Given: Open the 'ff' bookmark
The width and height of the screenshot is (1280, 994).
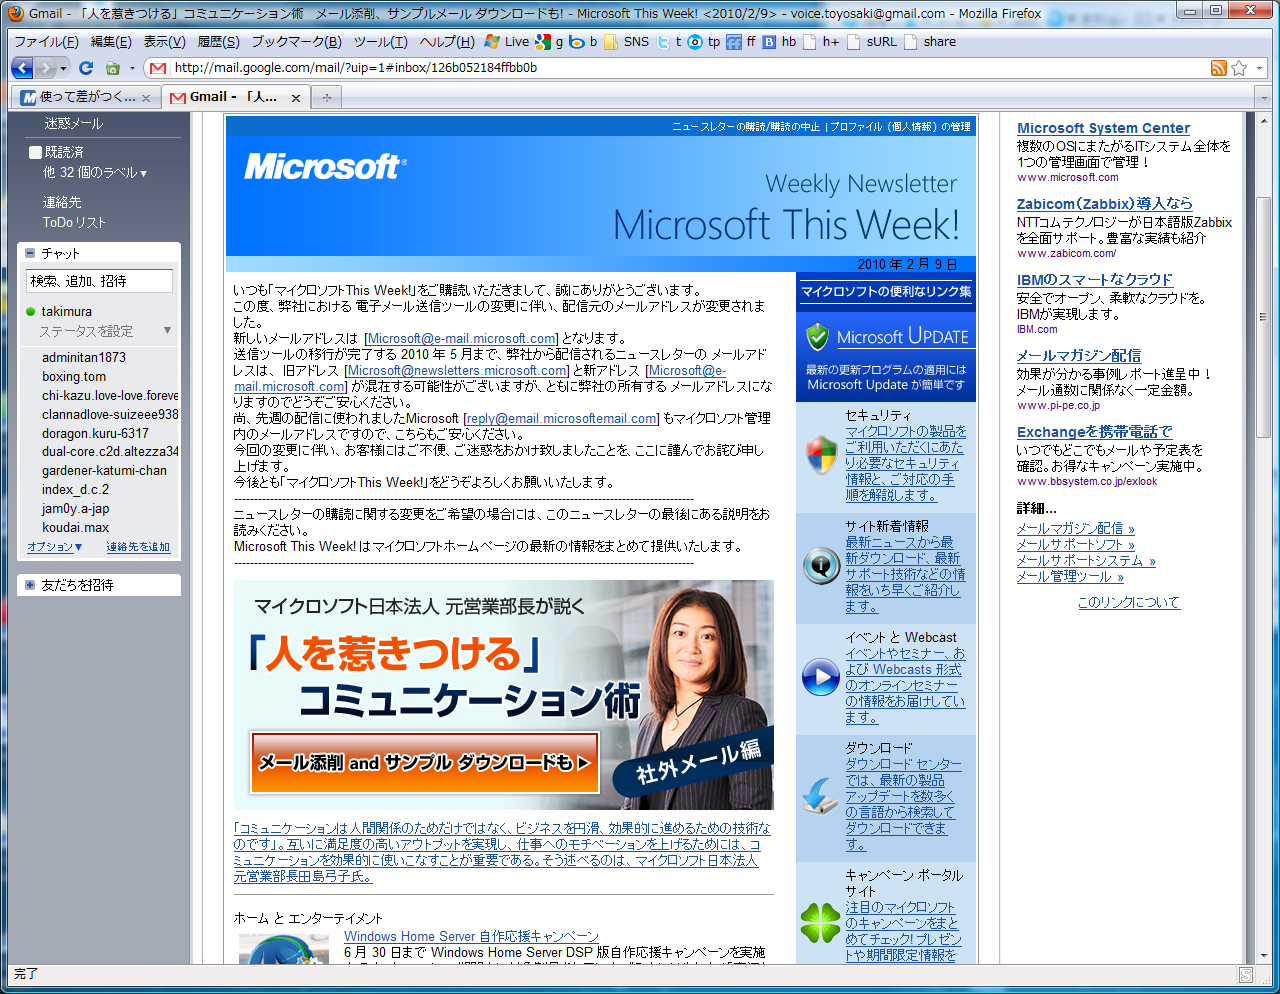Looking at the screenshot, I should [742, 42].
